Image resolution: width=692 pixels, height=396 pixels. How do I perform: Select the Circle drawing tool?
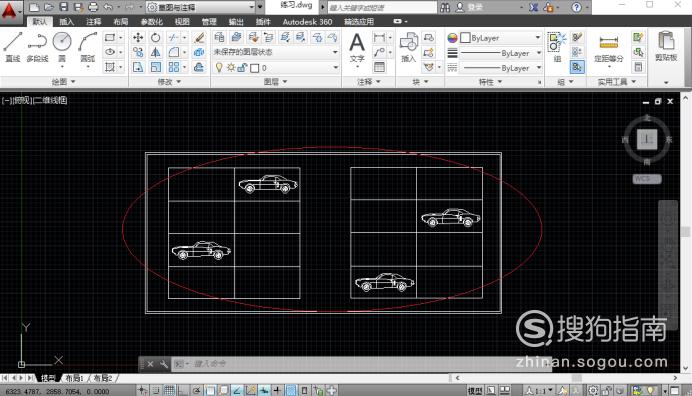coord(62,46)
